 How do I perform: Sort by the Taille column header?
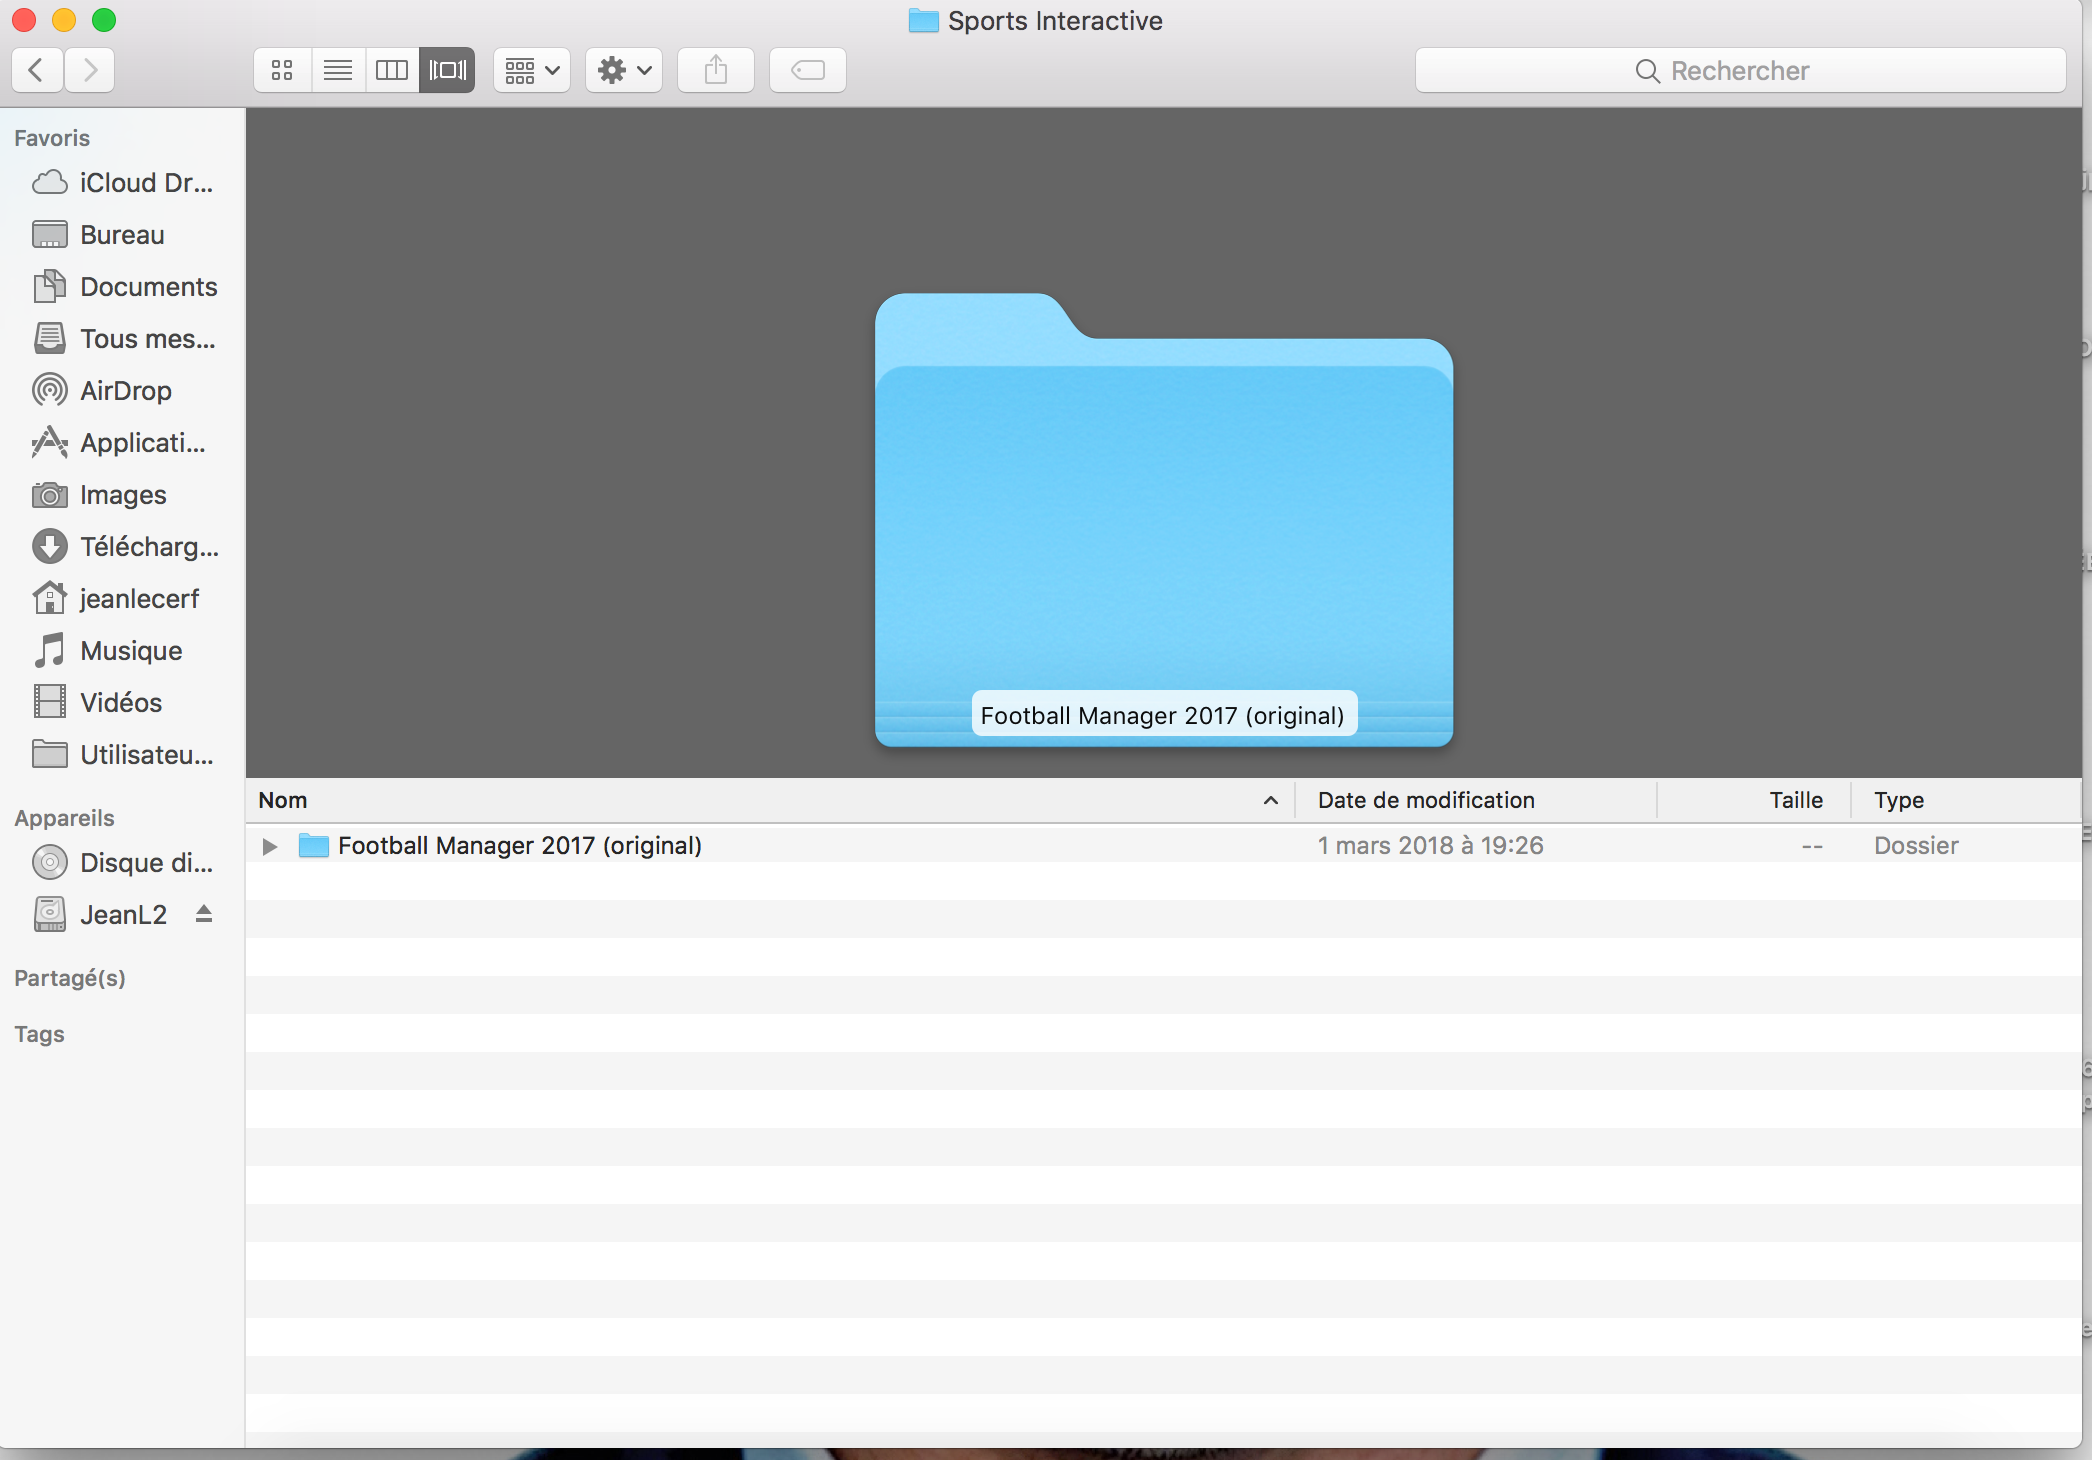click(1754, 800)
